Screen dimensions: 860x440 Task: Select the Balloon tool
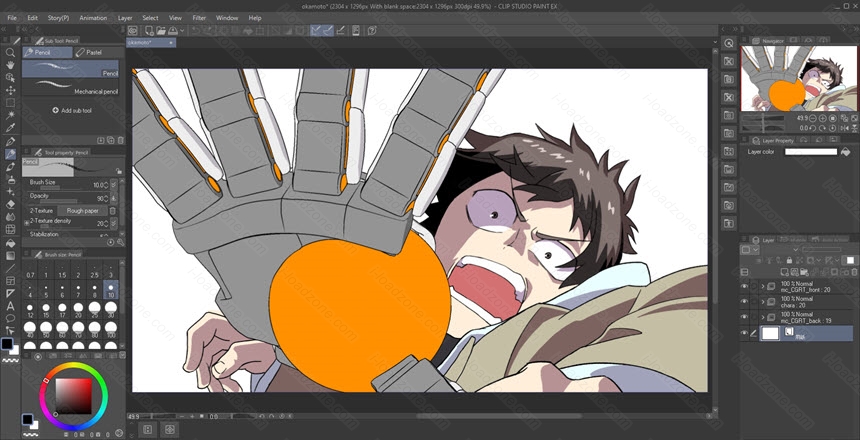(x=10, y=318)
